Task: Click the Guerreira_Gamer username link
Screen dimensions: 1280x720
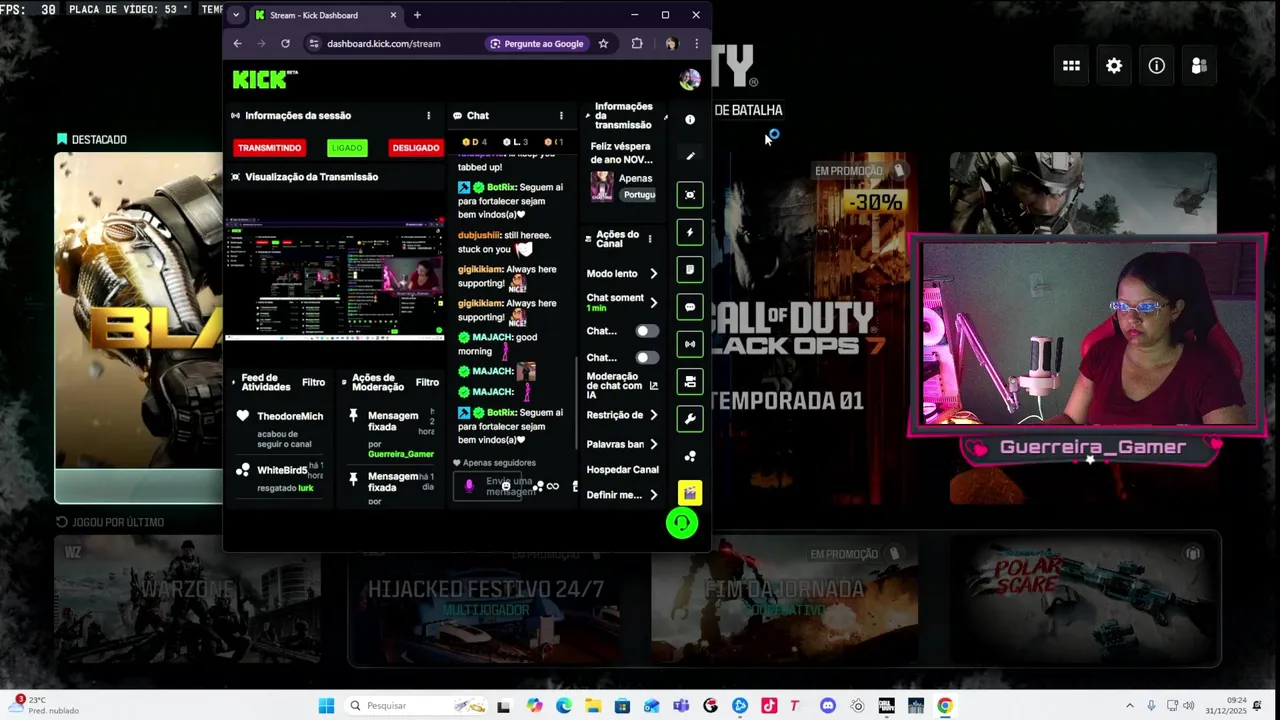Action: (401, 454)
